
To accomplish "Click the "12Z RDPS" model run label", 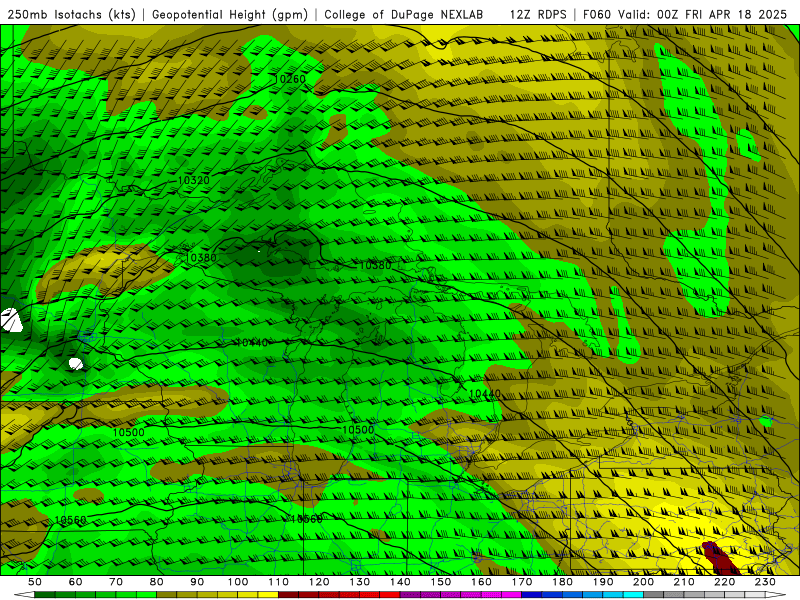I will (x=538, y=14).
